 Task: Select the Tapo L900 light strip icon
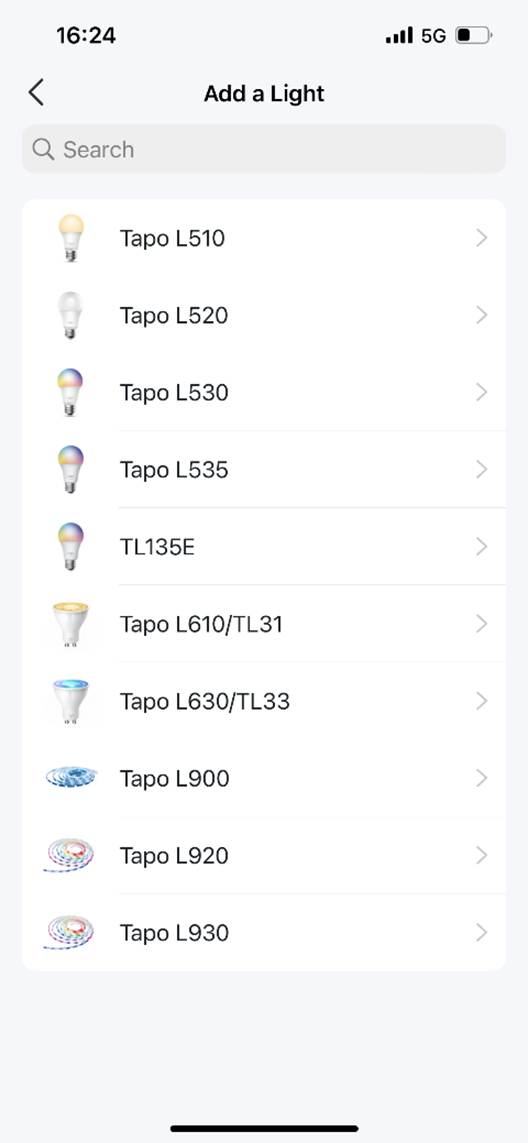coord(71,777)
